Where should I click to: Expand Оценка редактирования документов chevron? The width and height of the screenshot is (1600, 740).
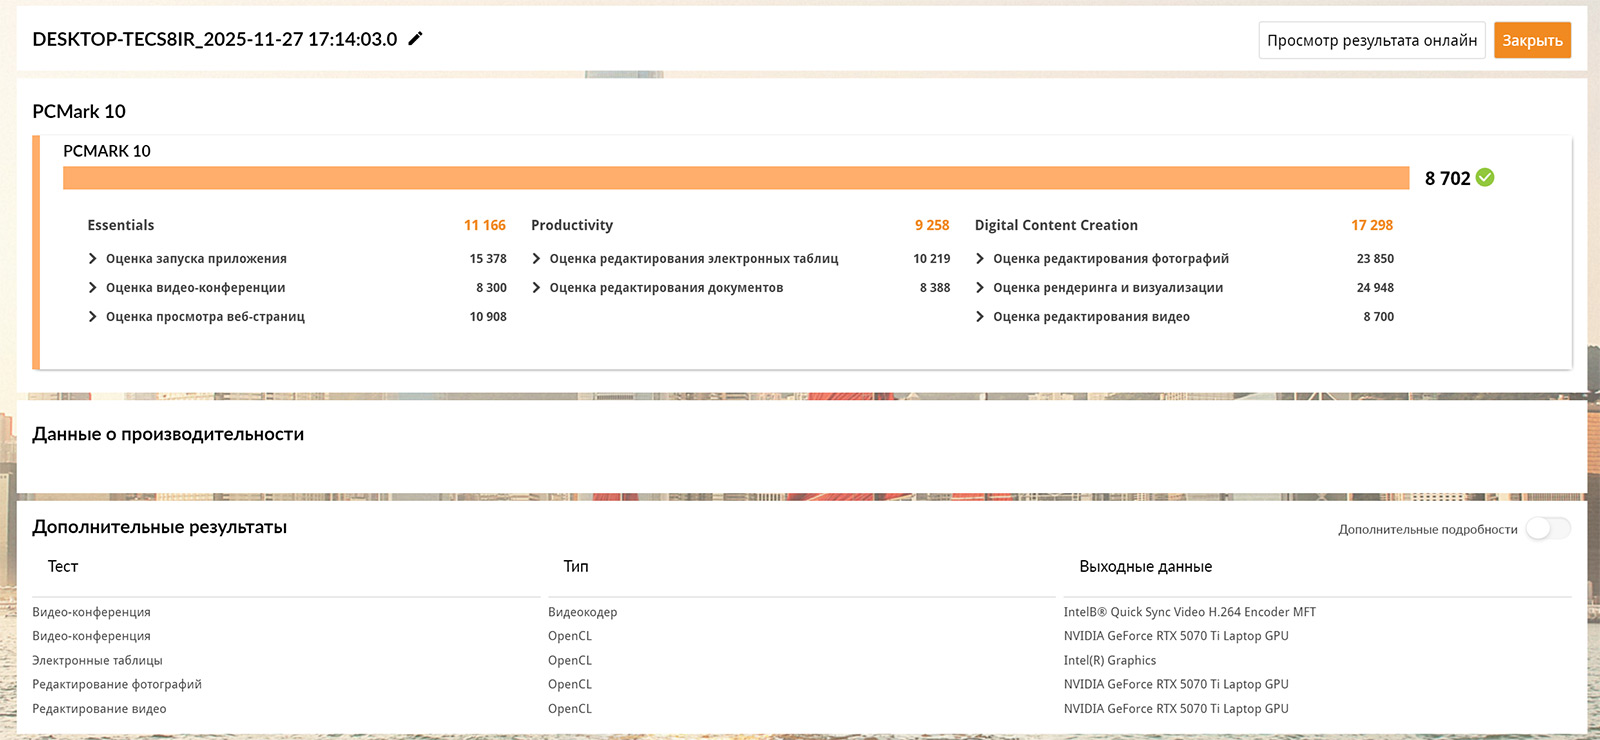537,288
